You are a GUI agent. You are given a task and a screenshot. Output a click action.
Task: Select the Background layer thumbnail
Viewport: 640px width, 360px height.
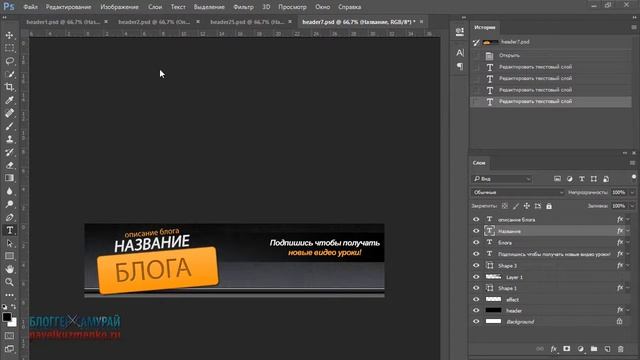pos(493,322)
